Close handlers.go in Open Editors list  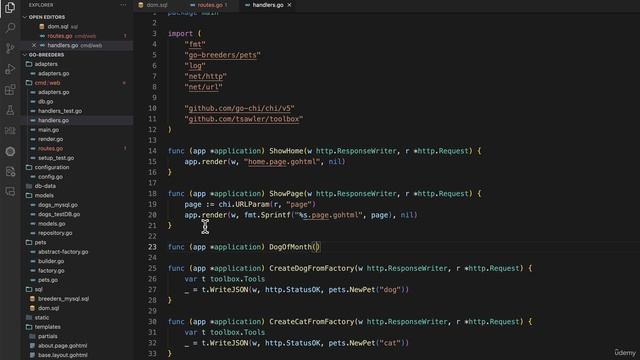34,45
